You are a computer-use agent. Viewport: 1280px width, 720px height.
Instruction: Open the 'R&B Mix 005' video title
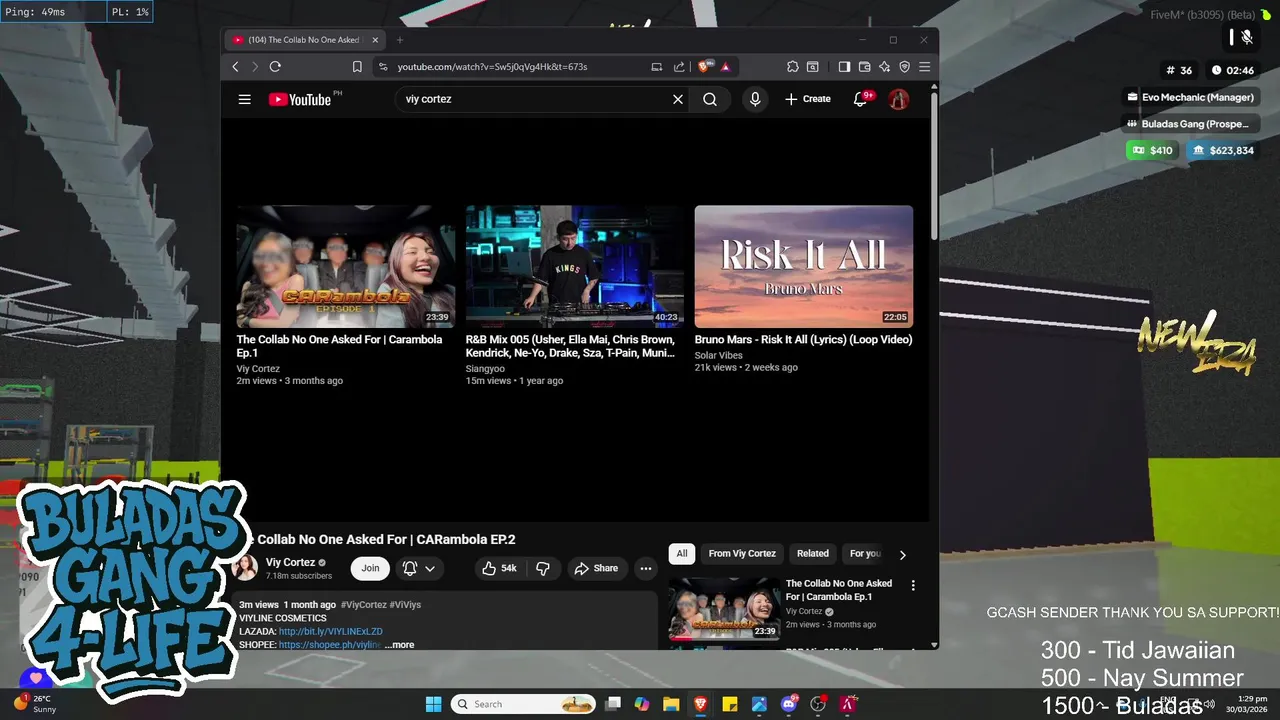tap(572, 346)
